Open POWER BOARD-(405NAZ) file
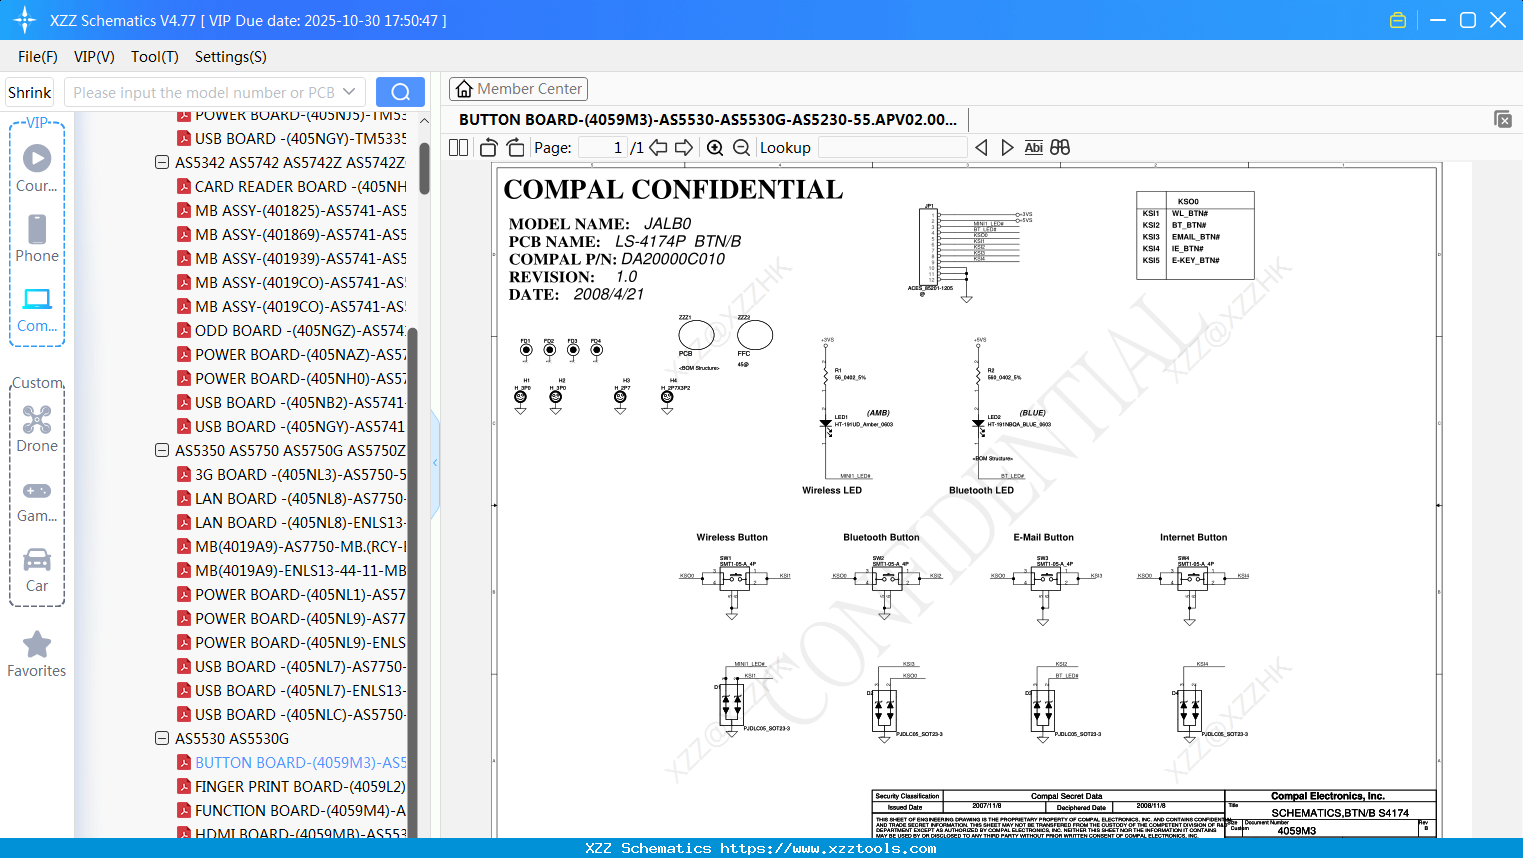Screen dimensions: 1523x858 click(x=300, y=354)
